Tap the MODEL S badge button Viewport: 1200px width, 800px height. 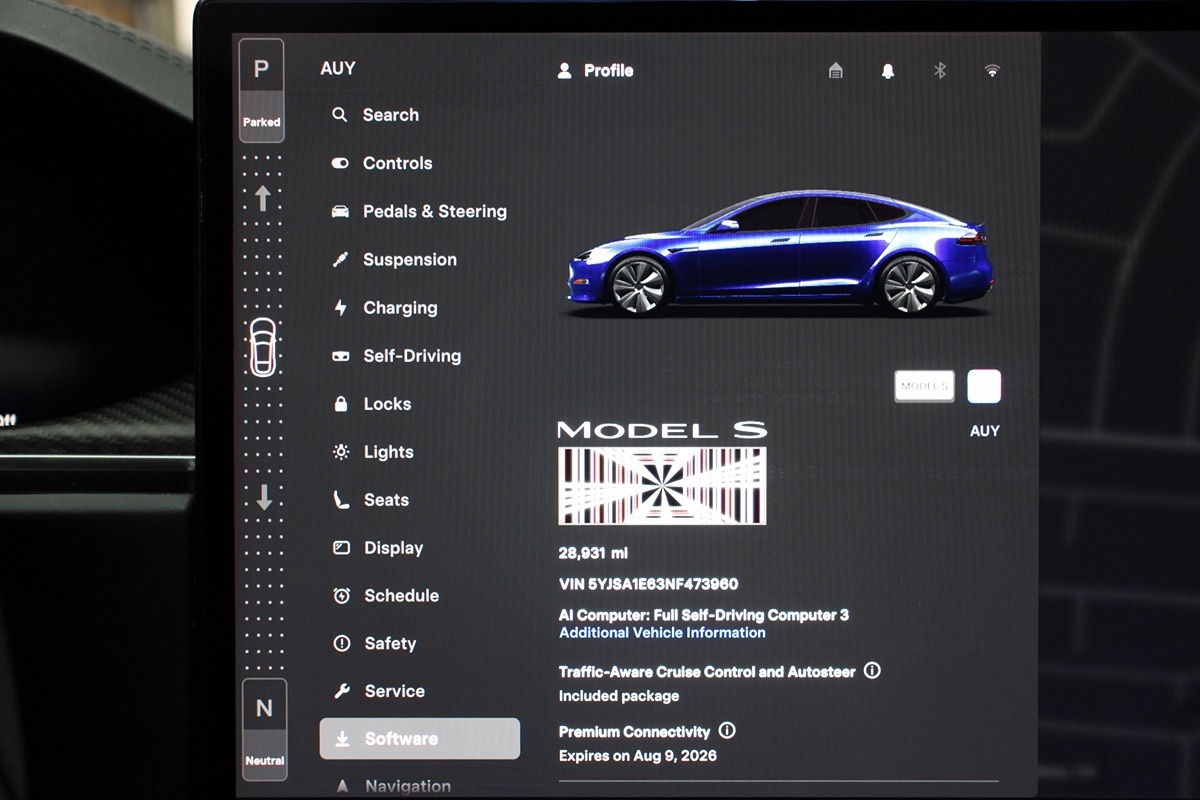925,386
